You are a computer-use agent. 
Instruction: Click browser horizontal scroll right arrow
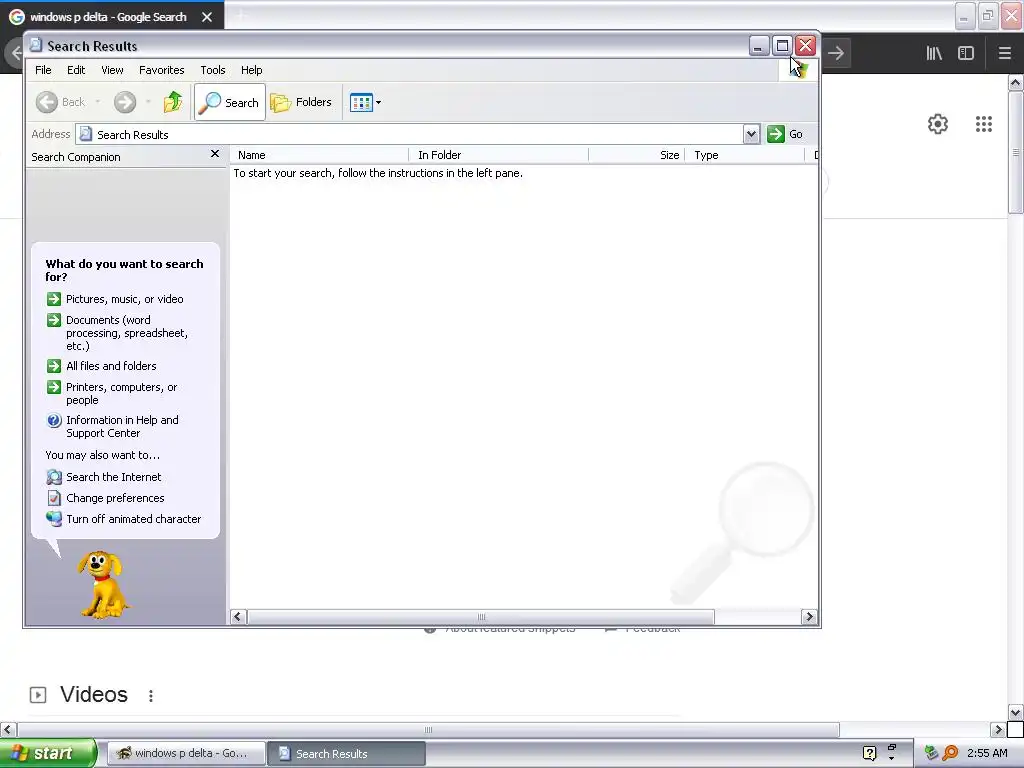[998, 729]
